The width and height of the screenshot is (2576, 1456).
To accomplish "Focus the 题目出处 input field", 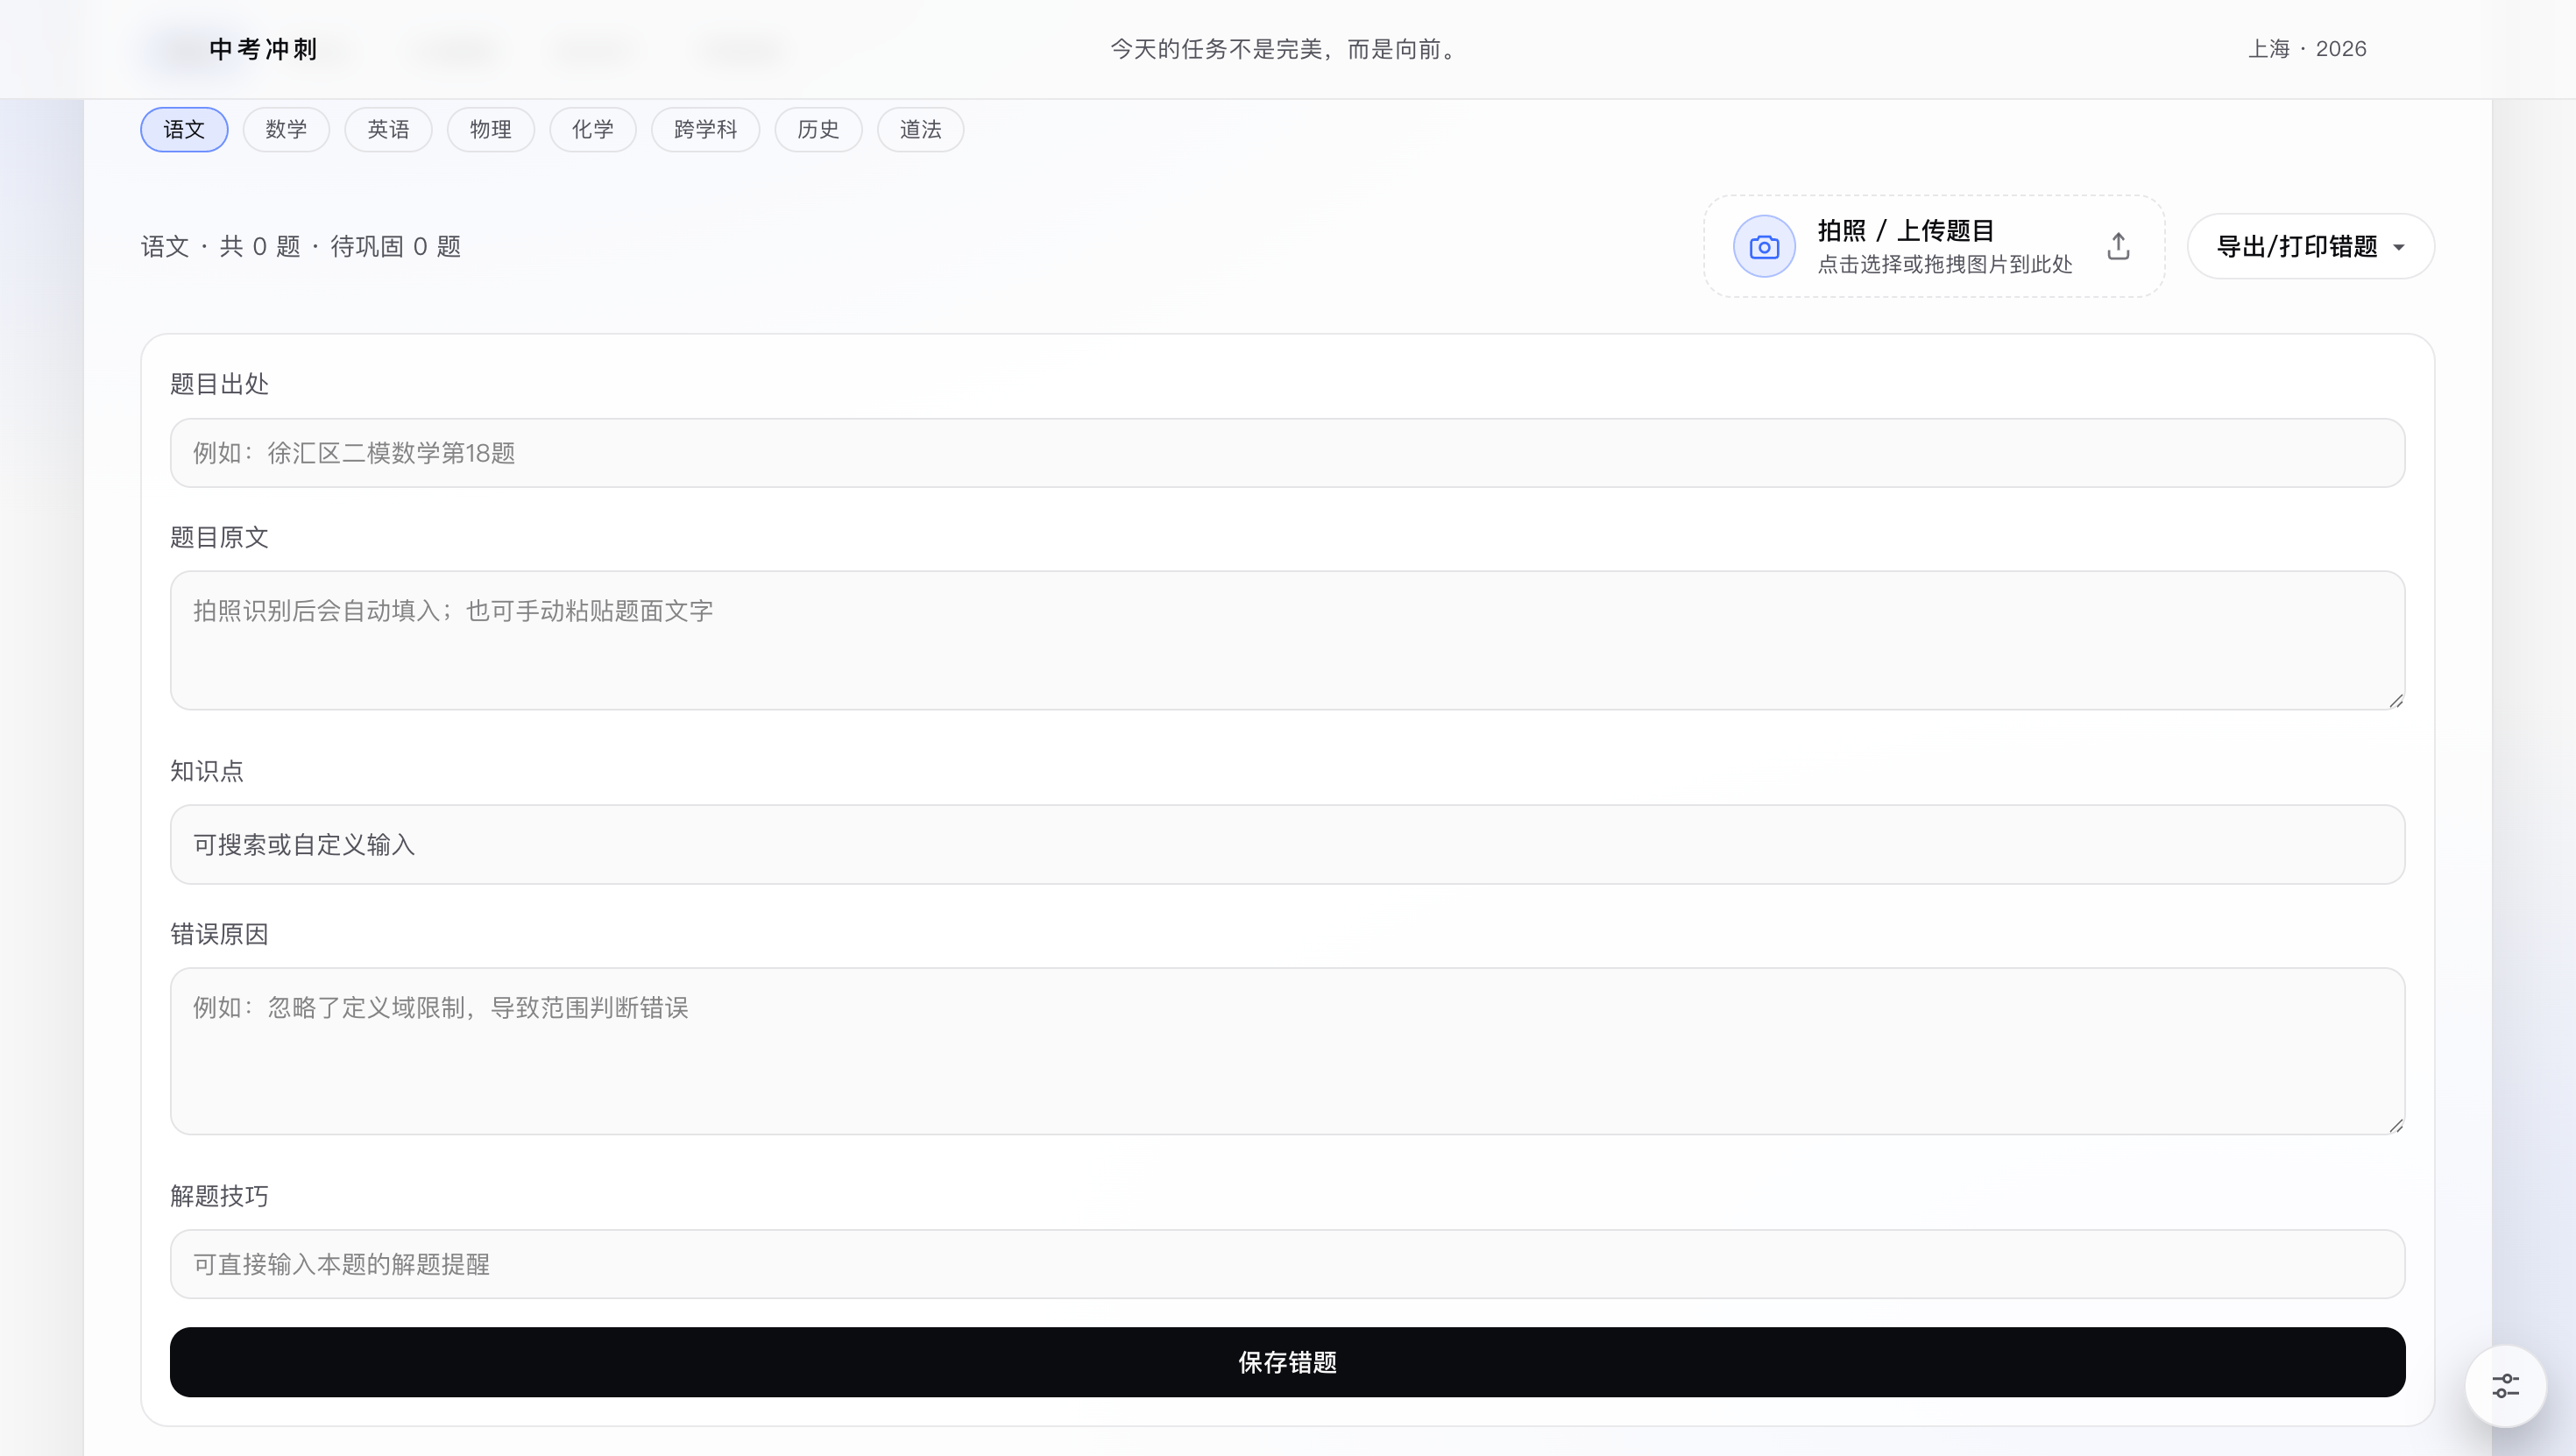I will (x=1287, y=453).
